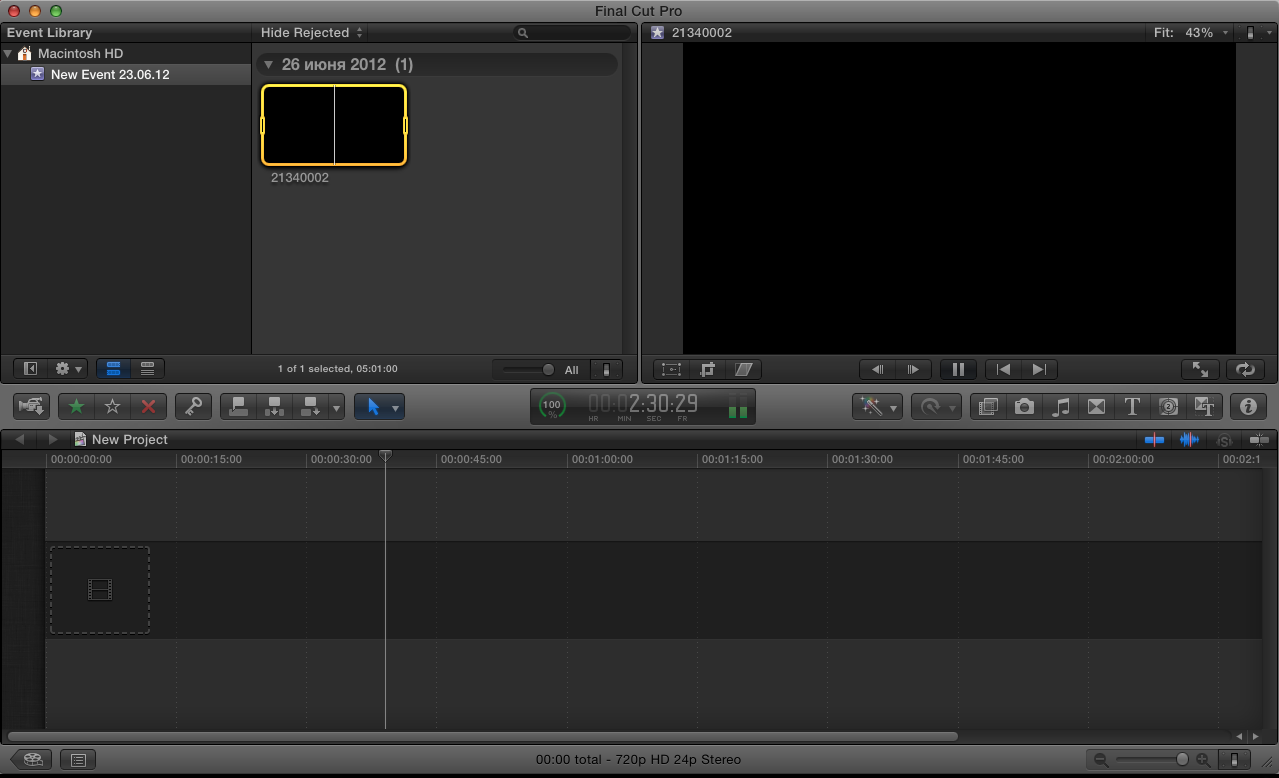
Task: Toggle loop playback in the viewer
Action: click(x=1245, y=369)
